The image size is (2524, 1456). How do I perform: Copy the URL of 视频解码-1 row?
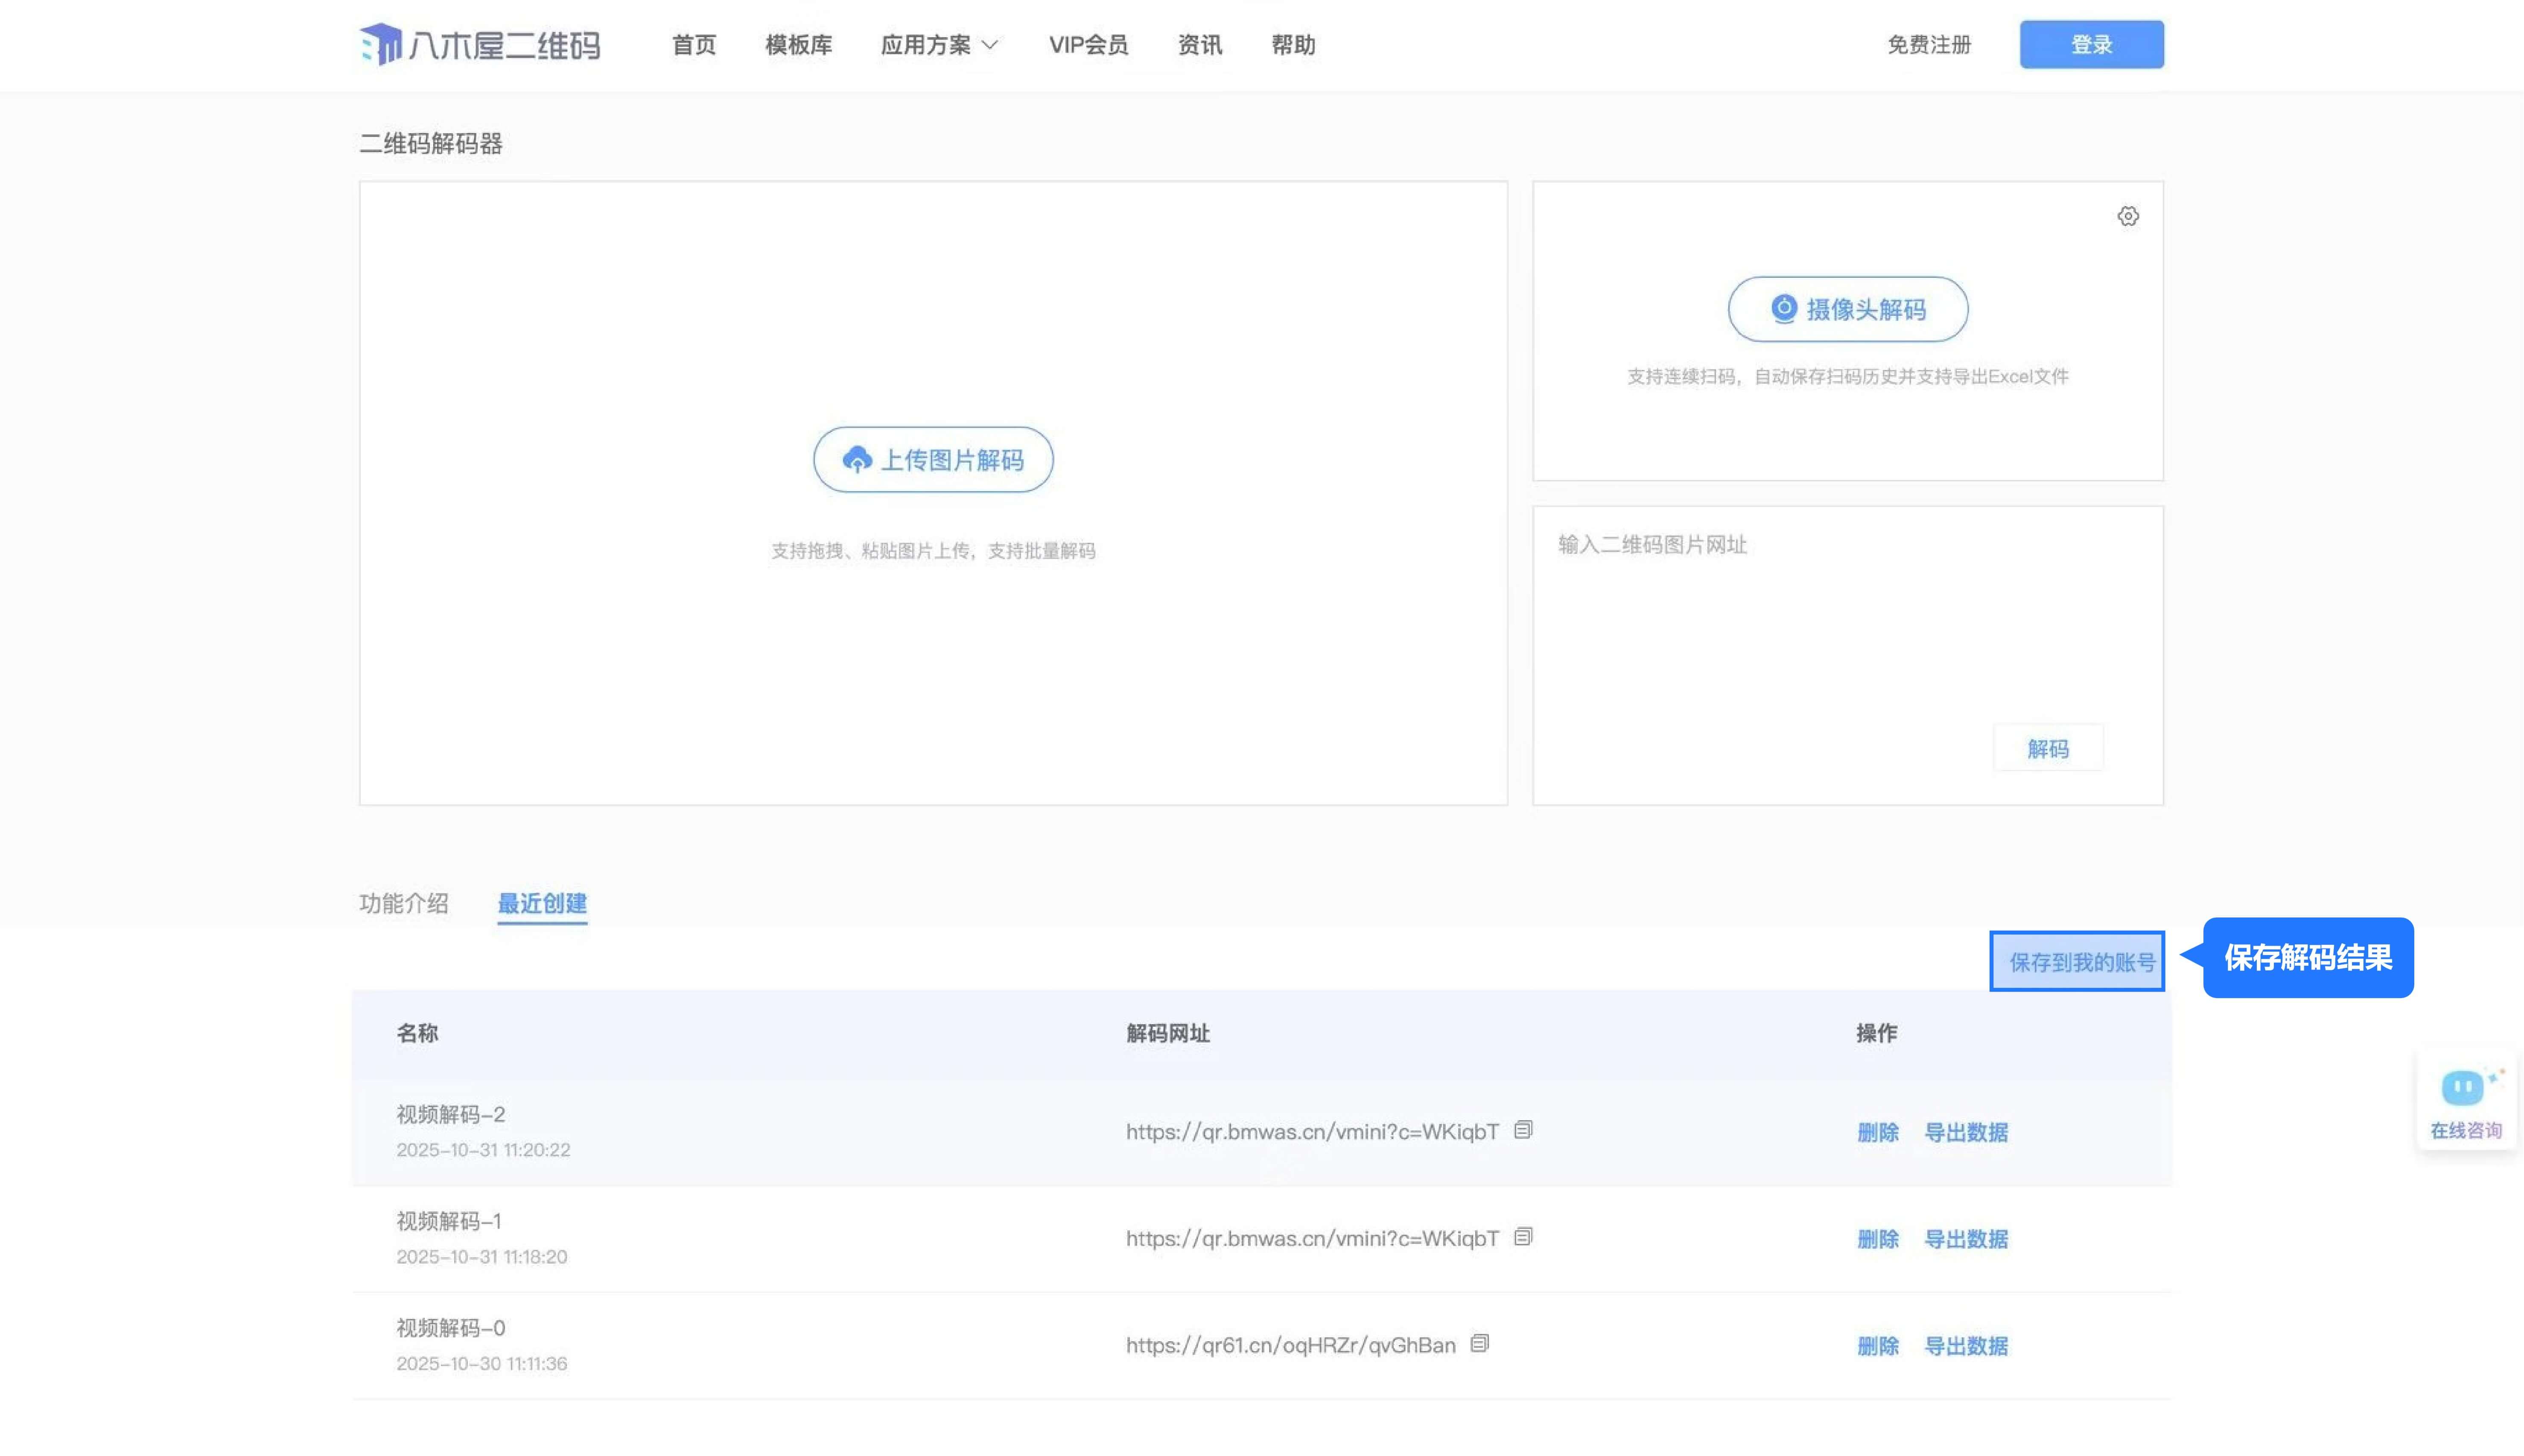1522,1237
